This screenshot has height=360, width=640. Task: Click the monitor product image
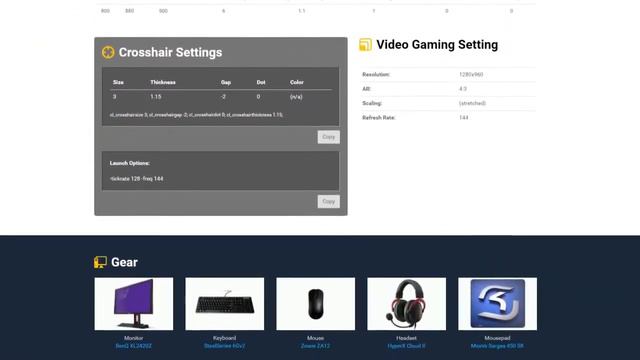134,304
